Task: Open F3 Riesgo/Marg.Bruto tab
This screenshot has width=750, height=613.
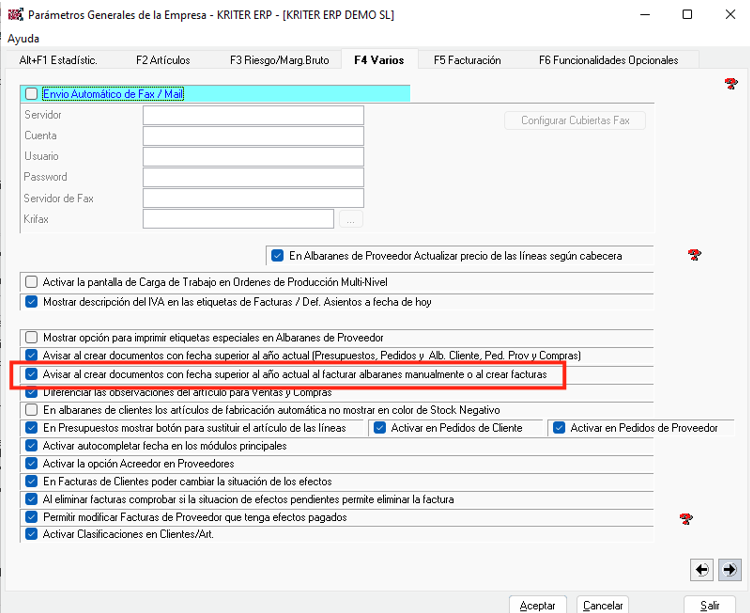Action: pyautogui.click(x=279, y=60)
